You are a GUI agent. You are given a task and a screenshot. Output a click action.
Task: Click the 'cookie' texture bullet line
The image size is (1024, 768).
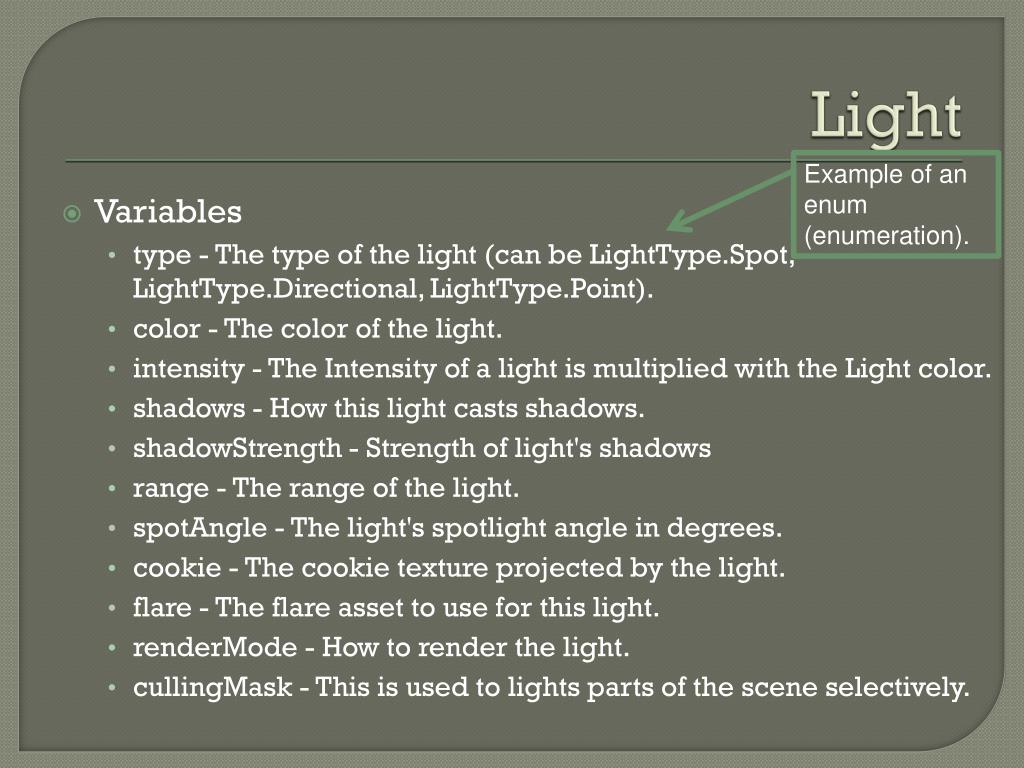click(458, 568)
